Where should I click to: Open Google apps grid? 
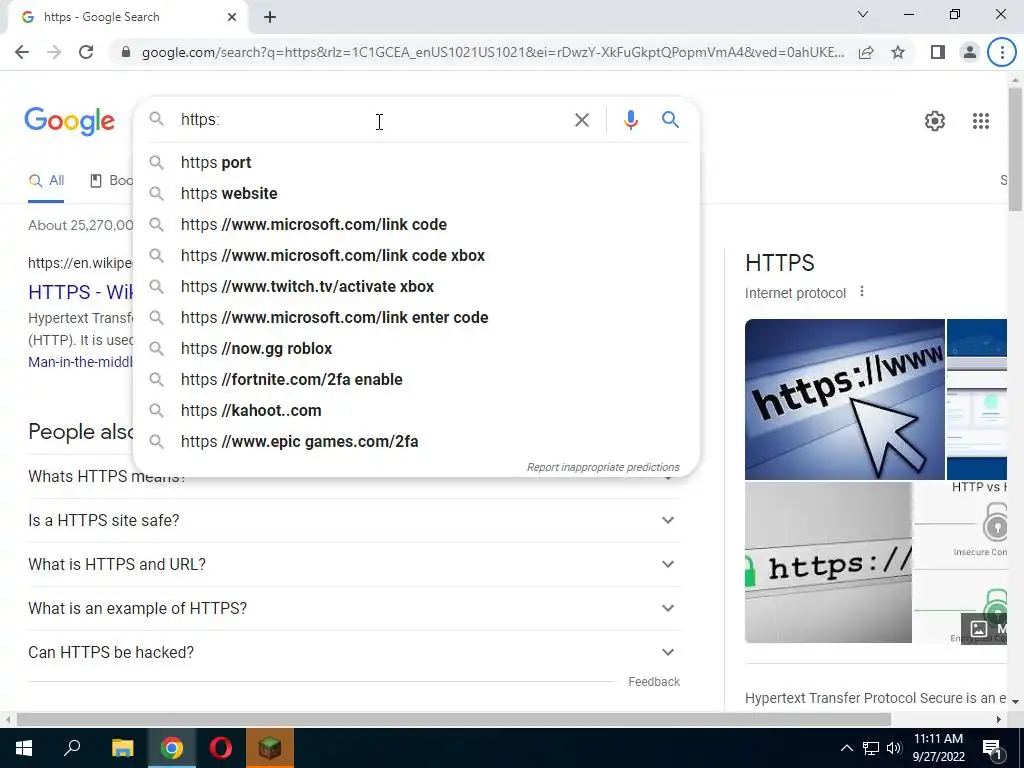pyautogui.click(x=980, y=121)
